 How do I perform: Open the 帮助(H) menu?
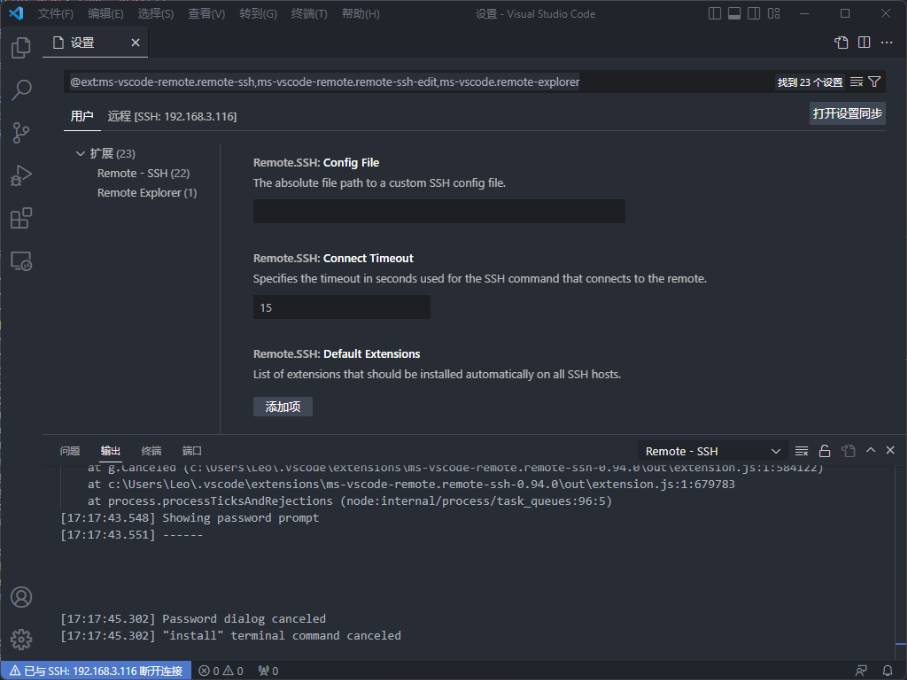coord(360,14)
